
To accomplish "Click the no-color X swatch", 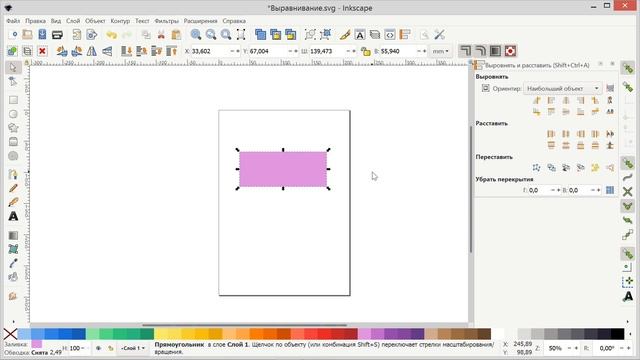I will point(10,334).
